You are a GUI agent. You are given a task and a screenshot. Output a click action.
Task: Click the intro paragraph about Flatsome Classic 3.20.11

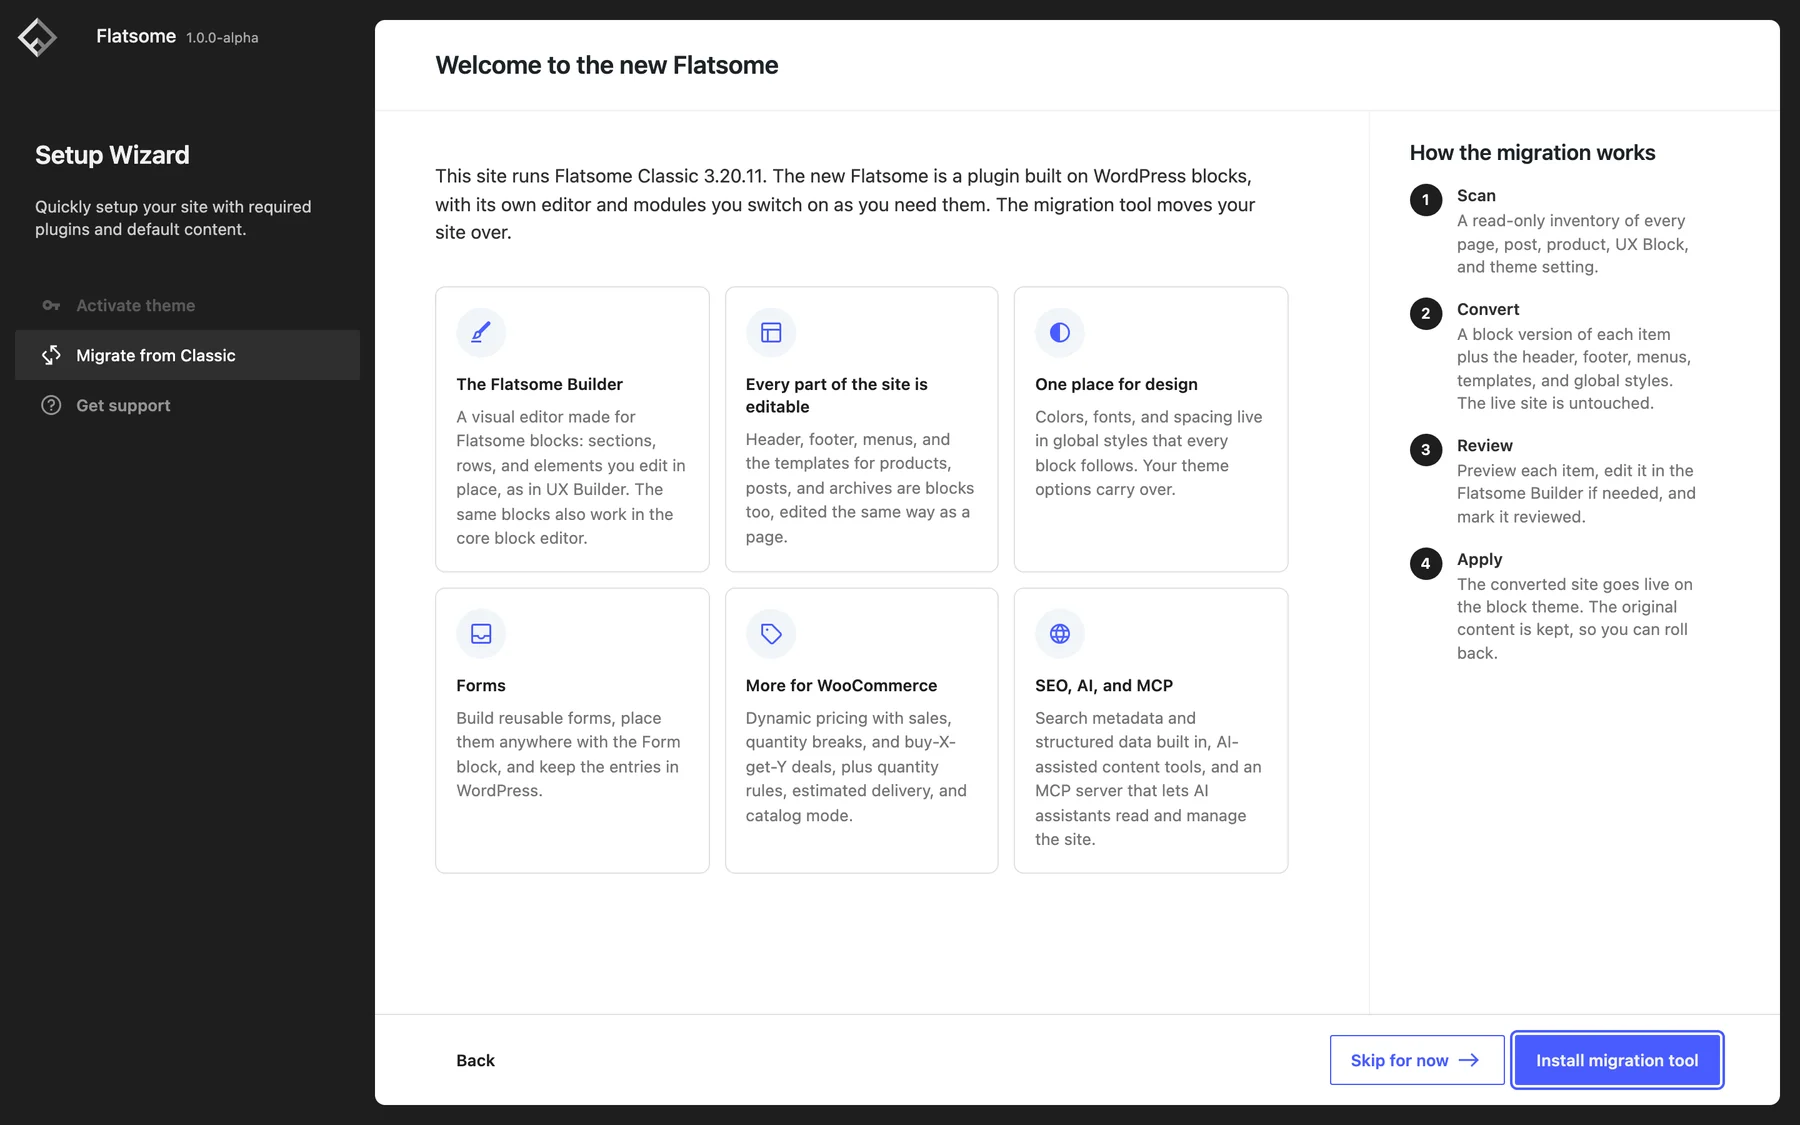845,204
